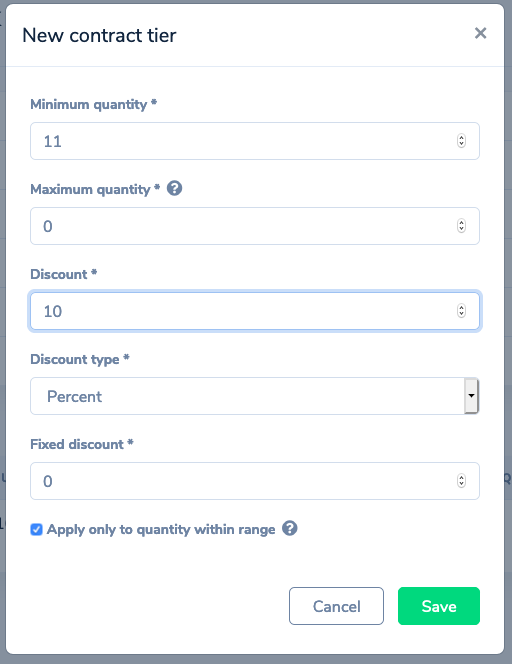Decrease Minimum quantity with the down arrow
The image size is (512, 664).
point(461,144)
